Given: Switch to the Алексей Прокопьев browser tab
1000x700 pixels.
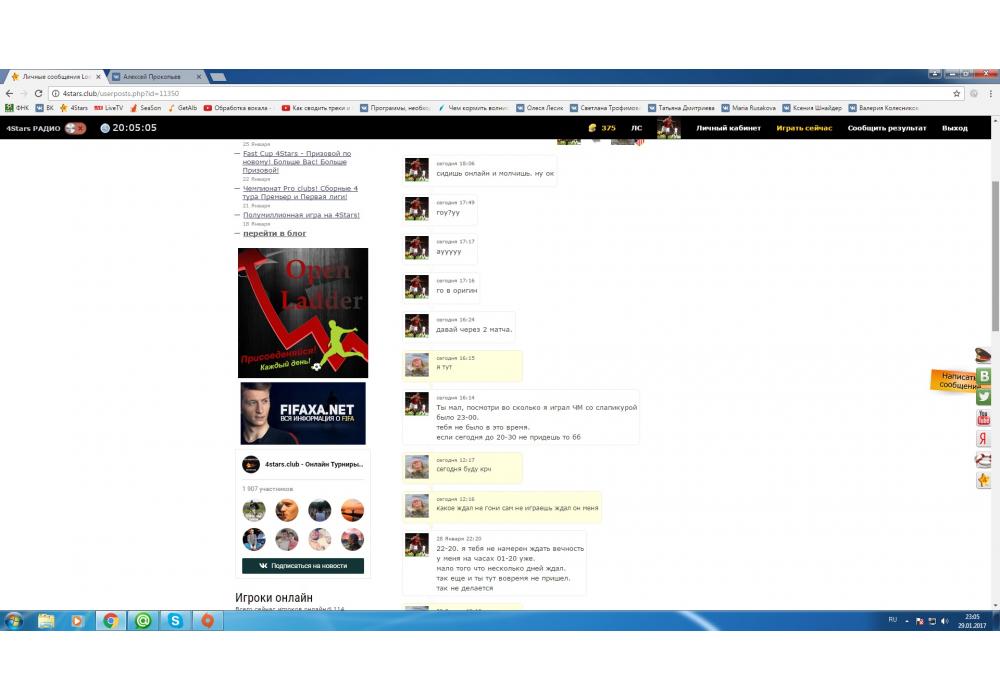Looking at the screenshot, I should tap(153, 77).
